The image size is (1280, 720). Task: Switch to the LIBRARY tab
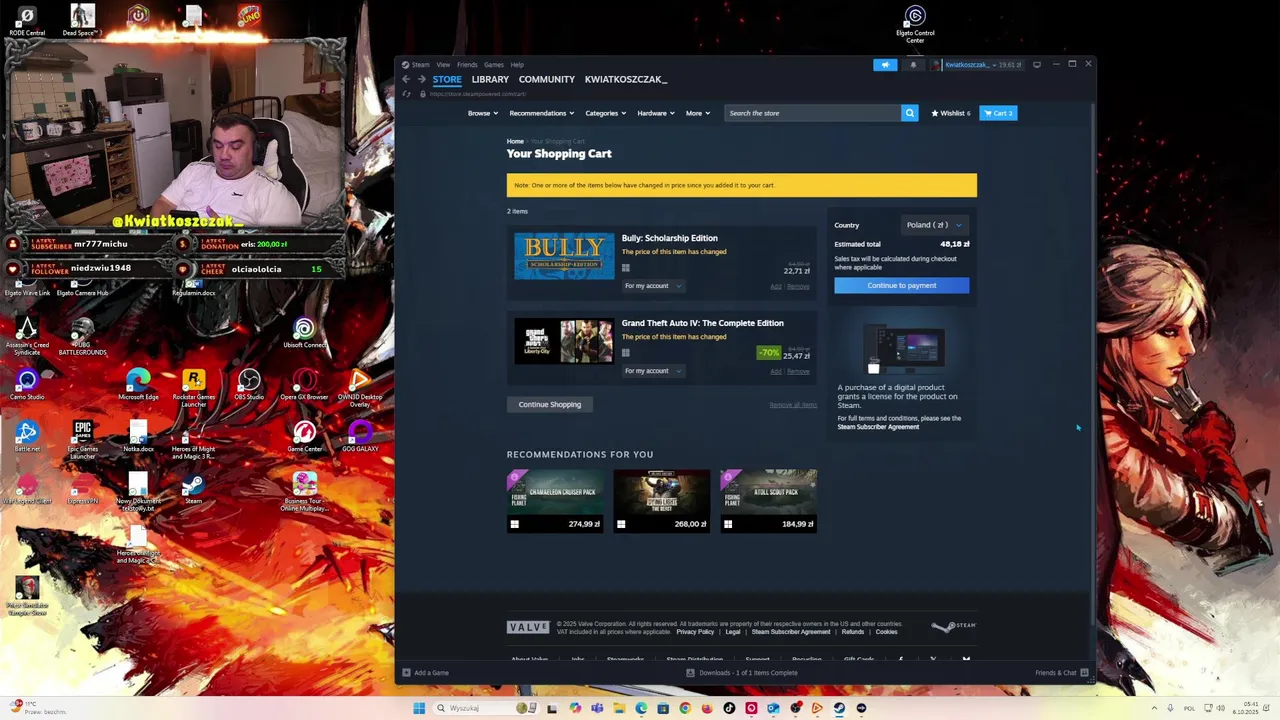tap(490, 79)
